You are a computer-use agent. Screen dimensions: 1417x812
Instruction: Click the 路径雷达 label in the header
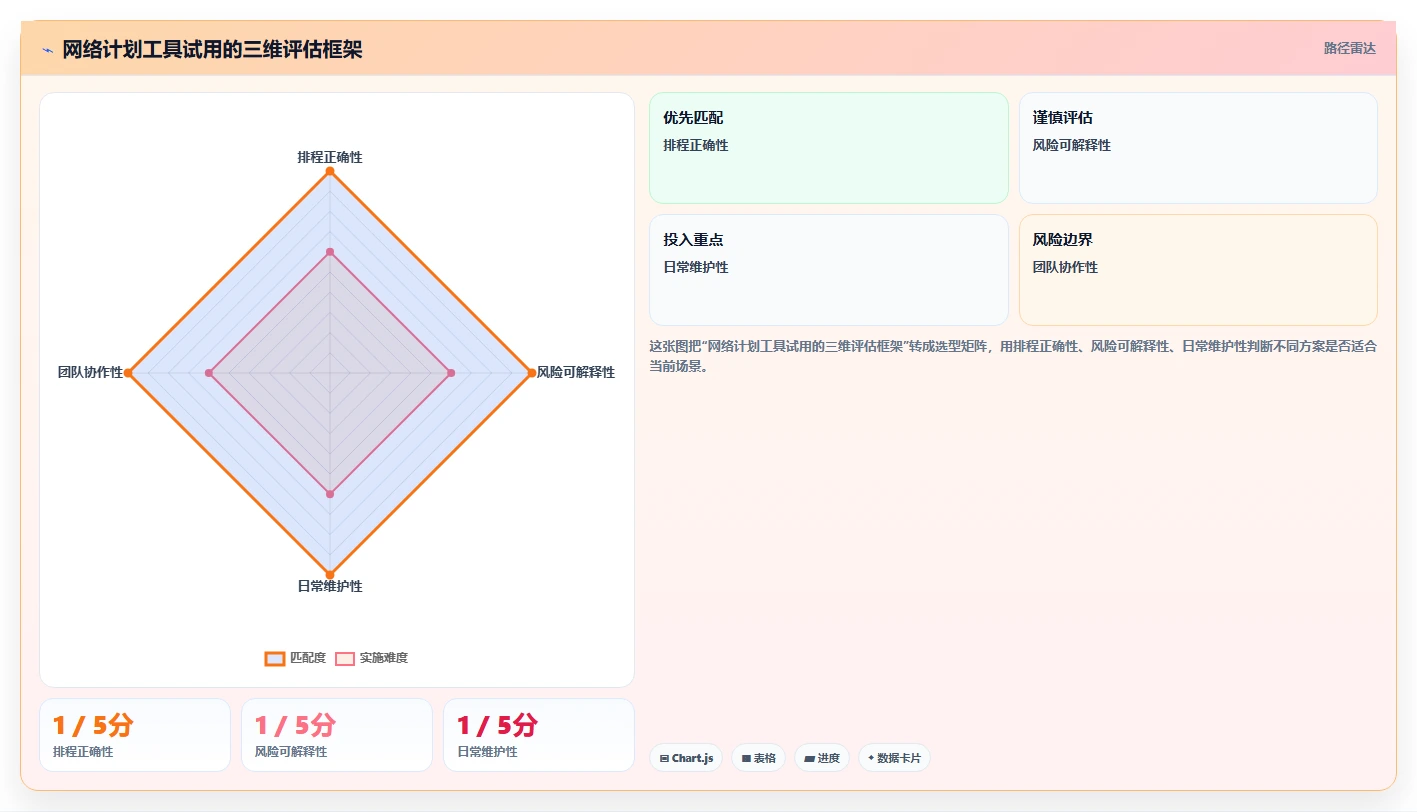click(x=1349, y=48)
